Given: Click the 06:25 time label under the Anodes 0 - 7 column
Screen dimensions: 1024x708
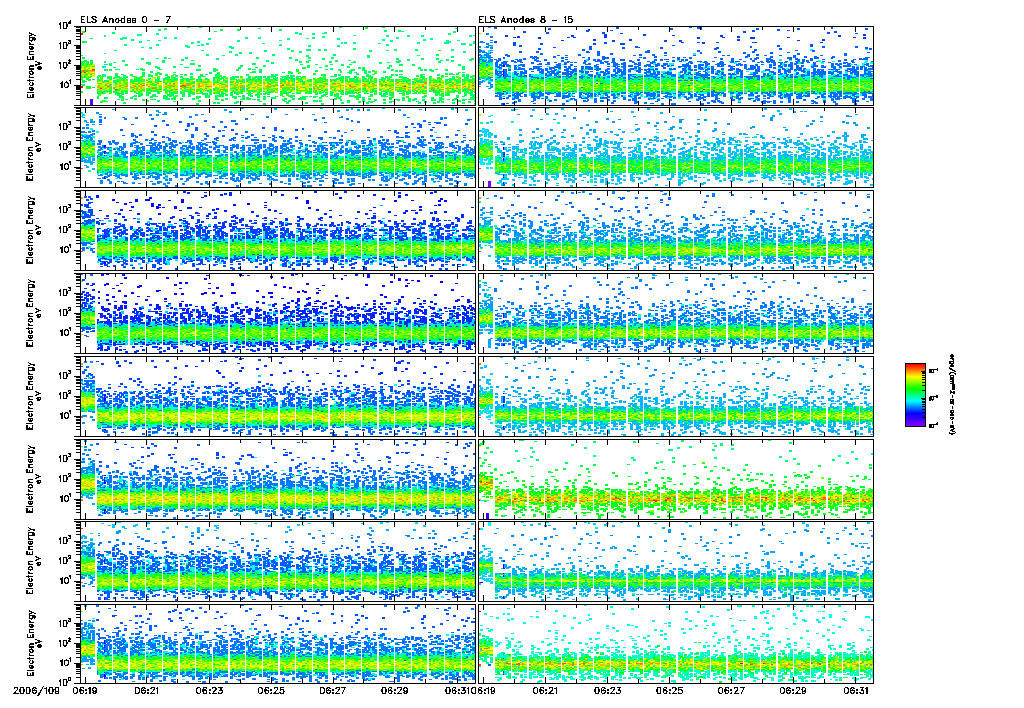Looking at the screenshot, I should pos(270,690).
